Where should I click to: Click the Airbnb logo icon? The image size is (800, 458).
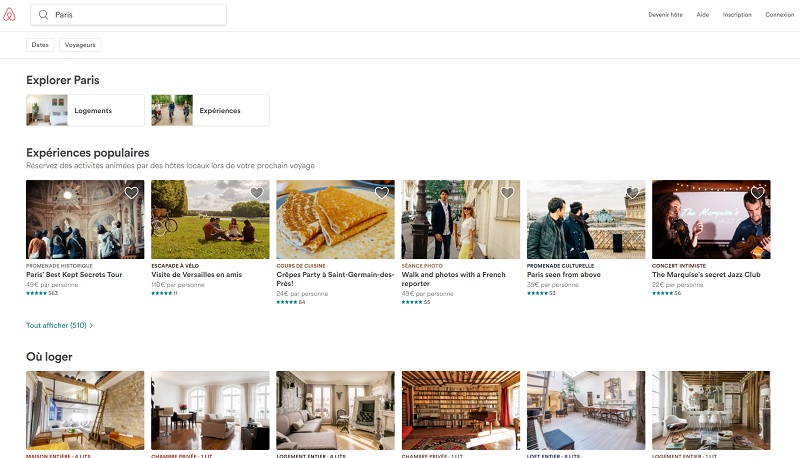(x=10, y=14)
